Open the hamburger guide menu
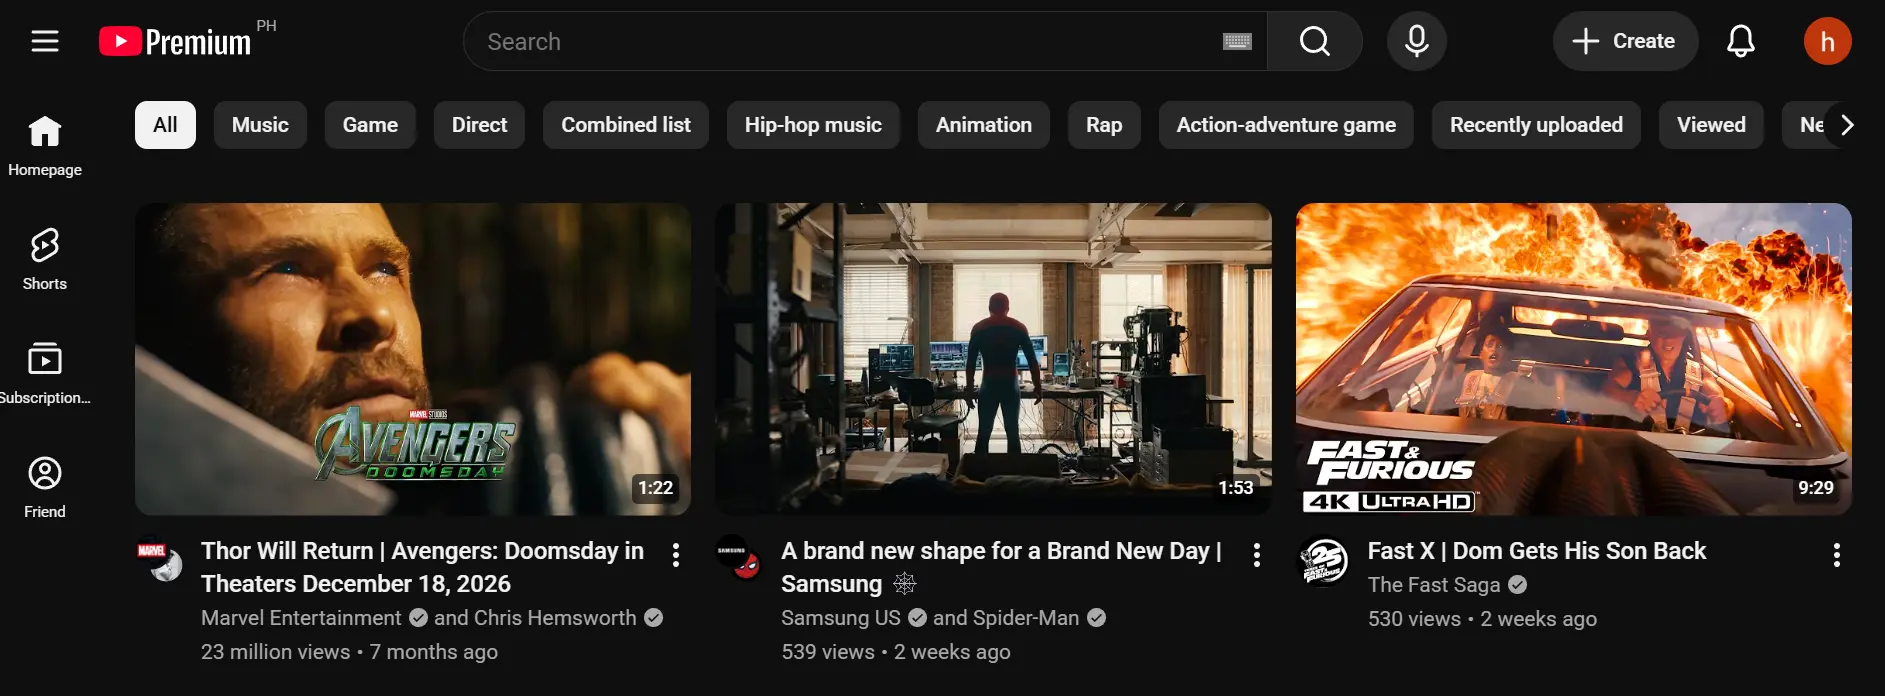Screen dimensions: 1885x696 (45, 41)
